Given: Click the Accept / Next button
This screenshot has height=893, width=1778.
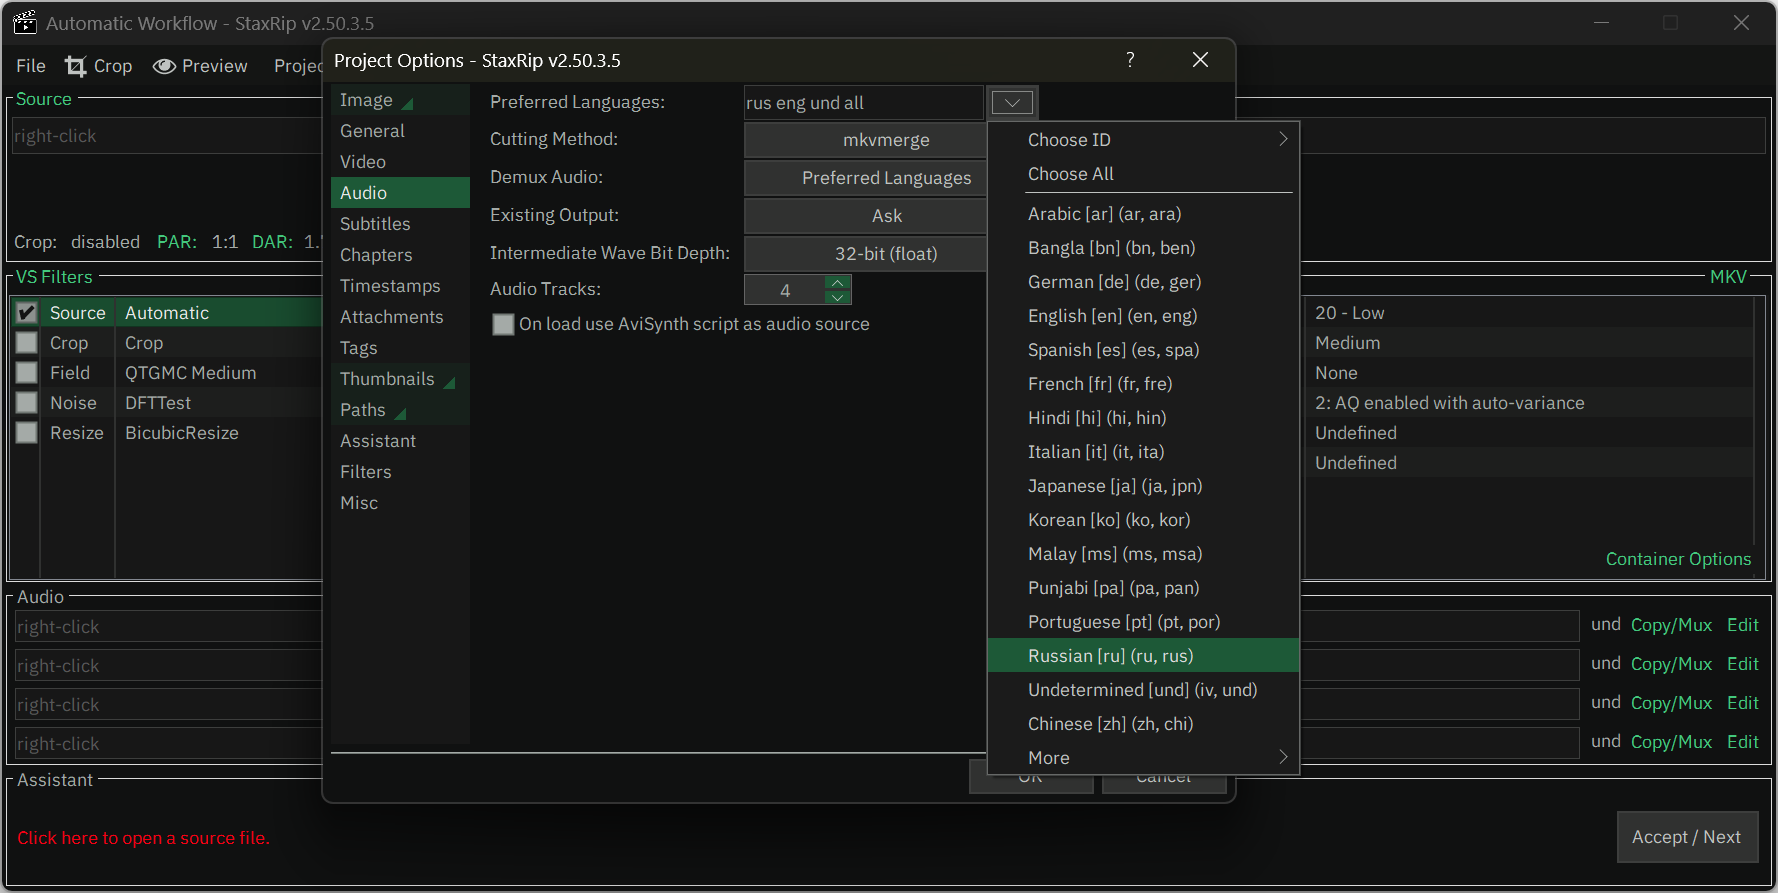Looking at the screenshot, I should [1686, 837].
